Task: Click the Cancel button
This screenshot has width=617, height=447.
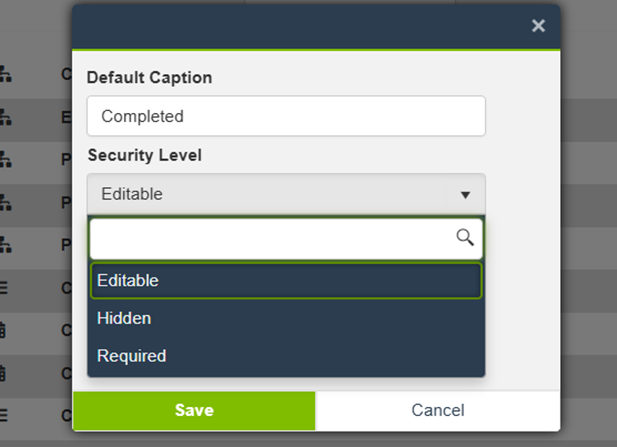Action: point(437,410)
